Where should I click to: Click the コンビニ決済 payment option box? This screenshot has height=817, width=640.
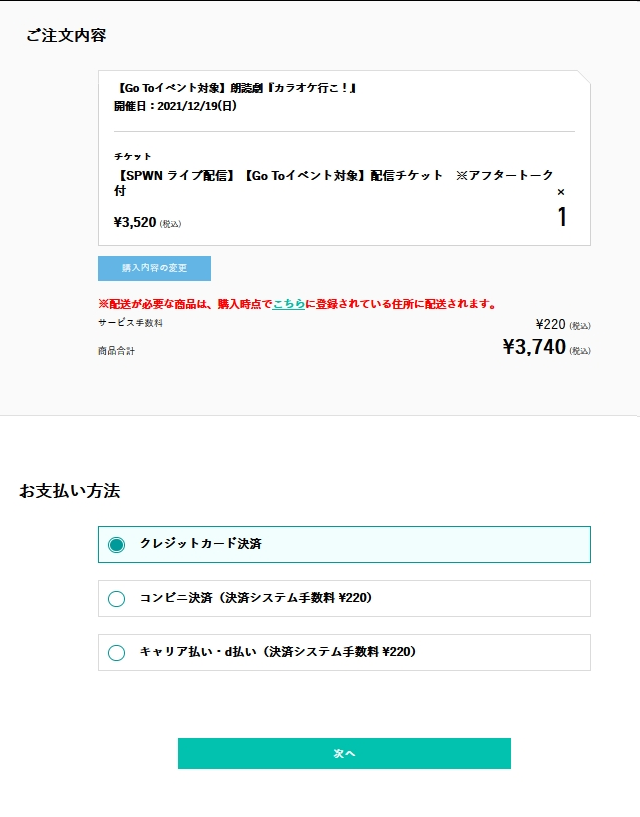[x=344, y=599]
